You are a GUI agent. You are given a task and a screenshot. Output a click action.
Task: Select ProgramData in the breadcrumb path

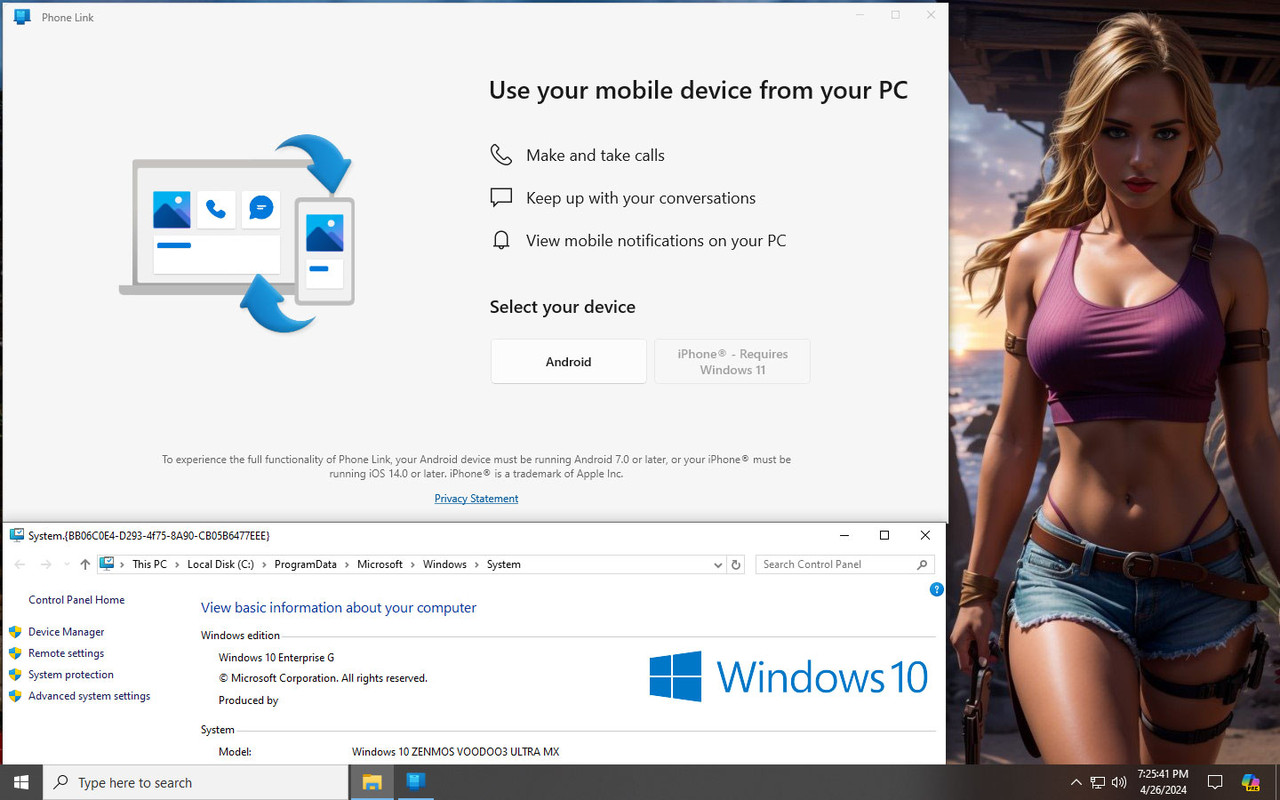click(305, 564)
